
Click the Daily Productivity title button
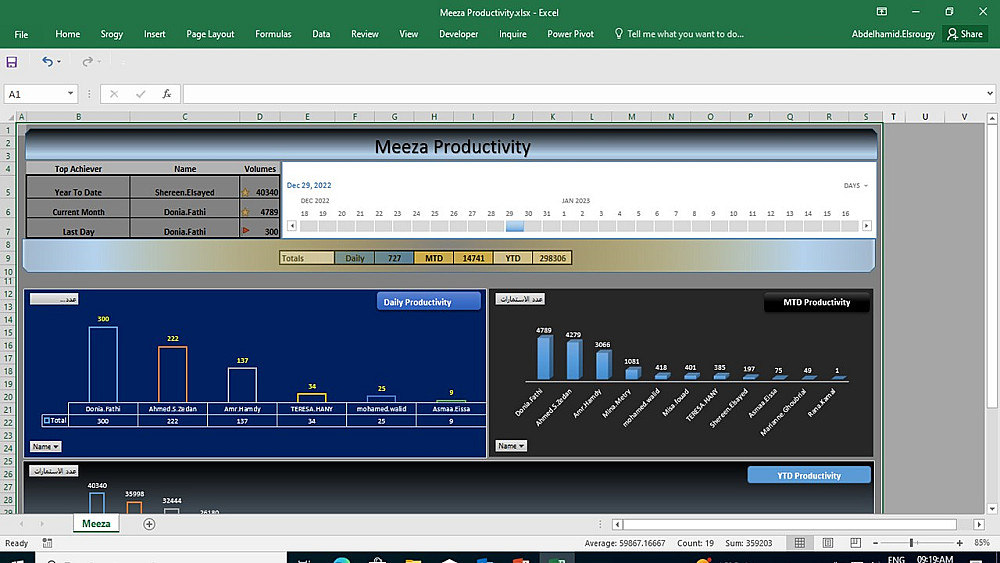click(x=429, y=302)
